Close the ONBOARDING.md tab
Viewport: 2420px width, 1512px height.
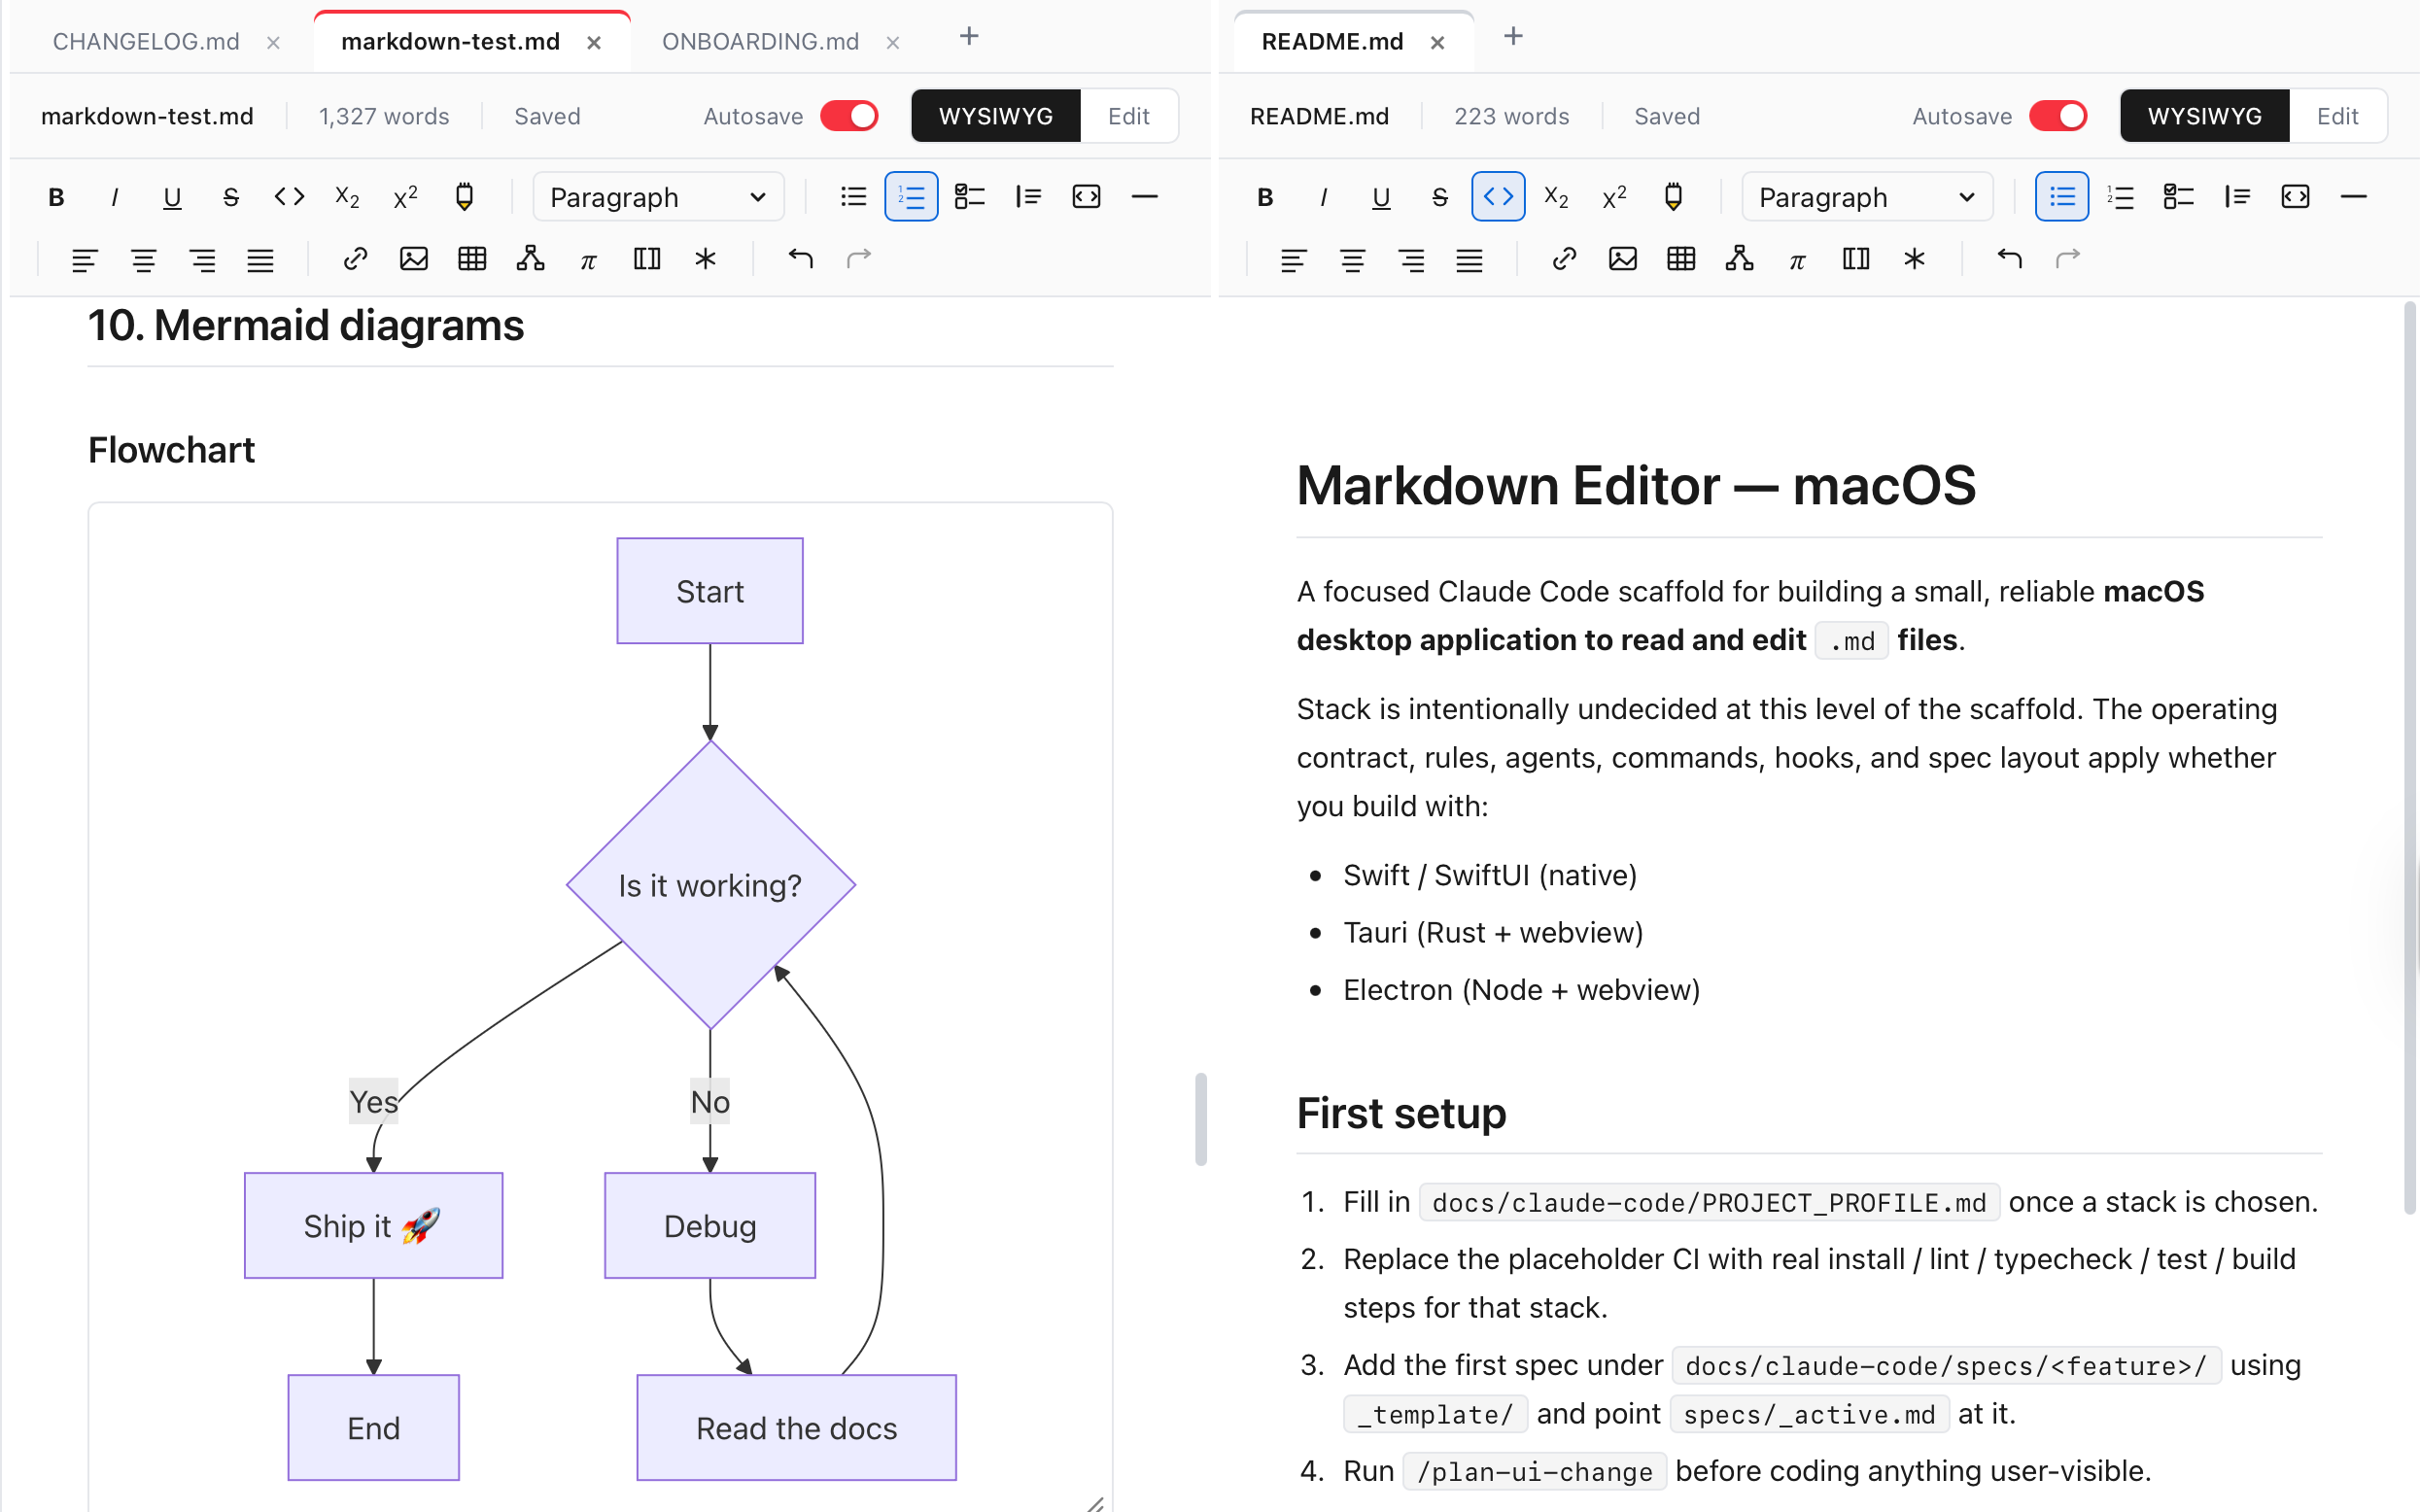893,43
